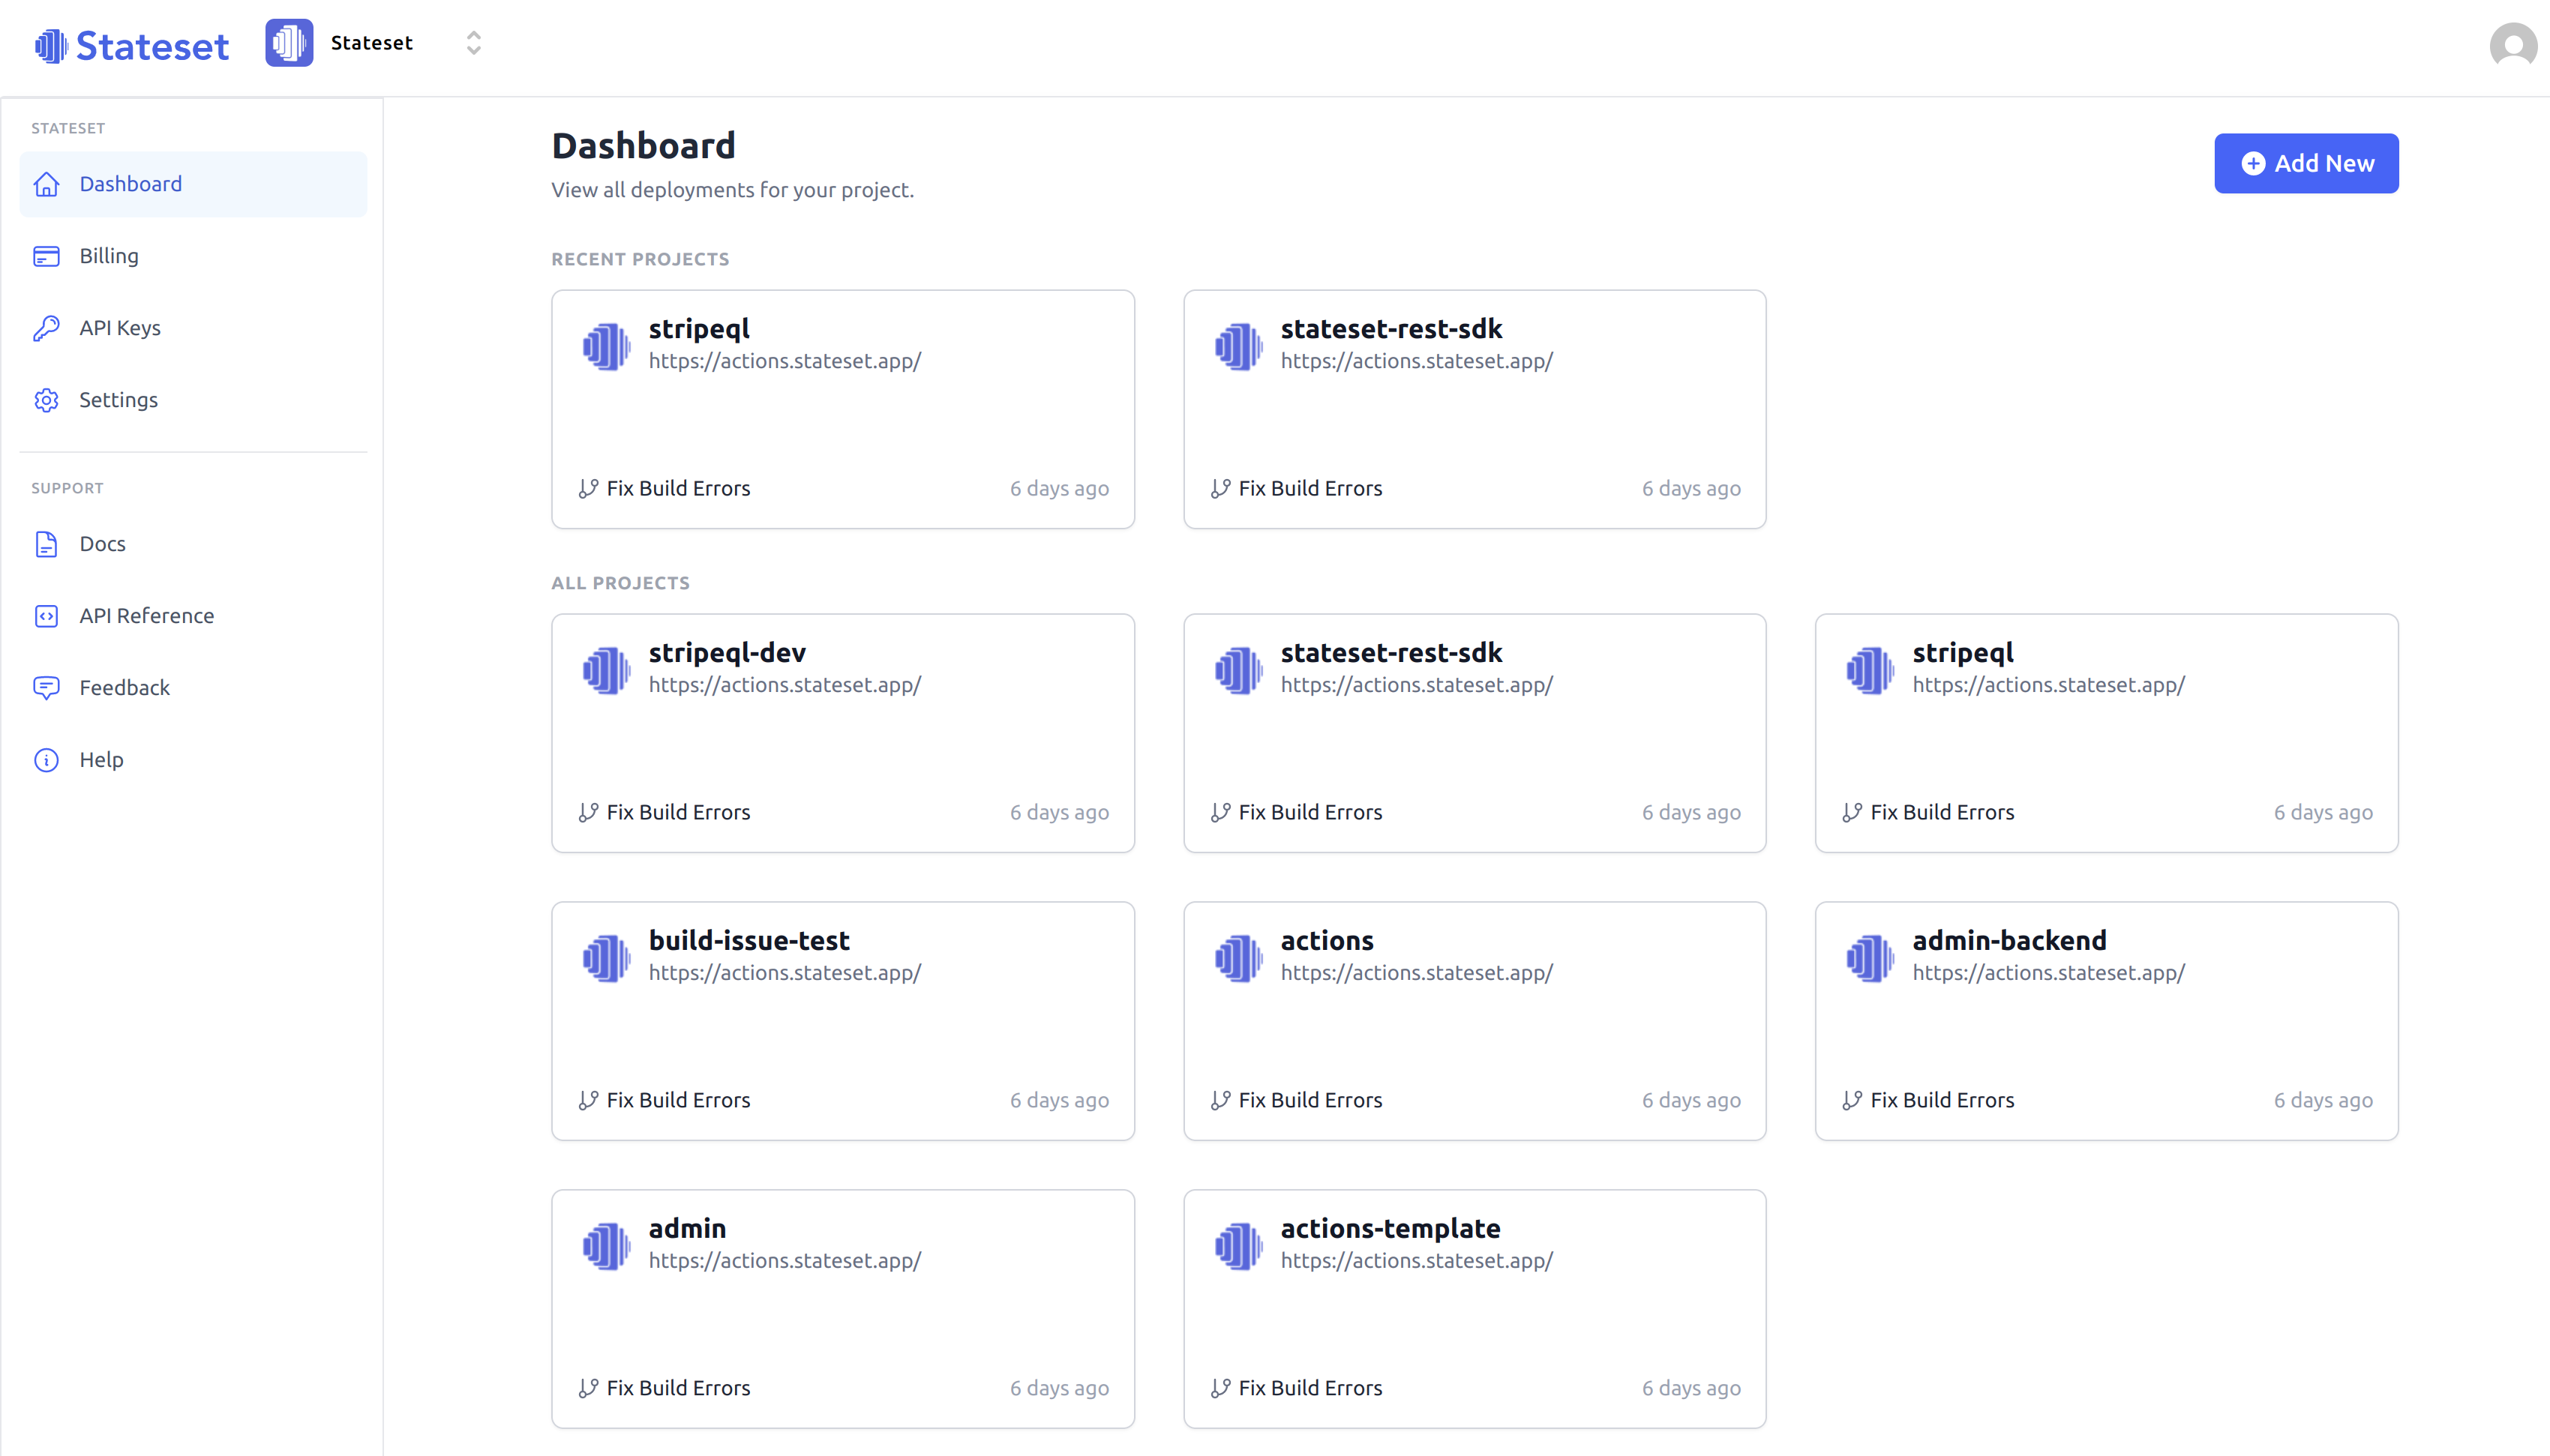Open the actions-template project title
This screenshot has height=1456, width=2550.
click(x=1390, y=1228)
